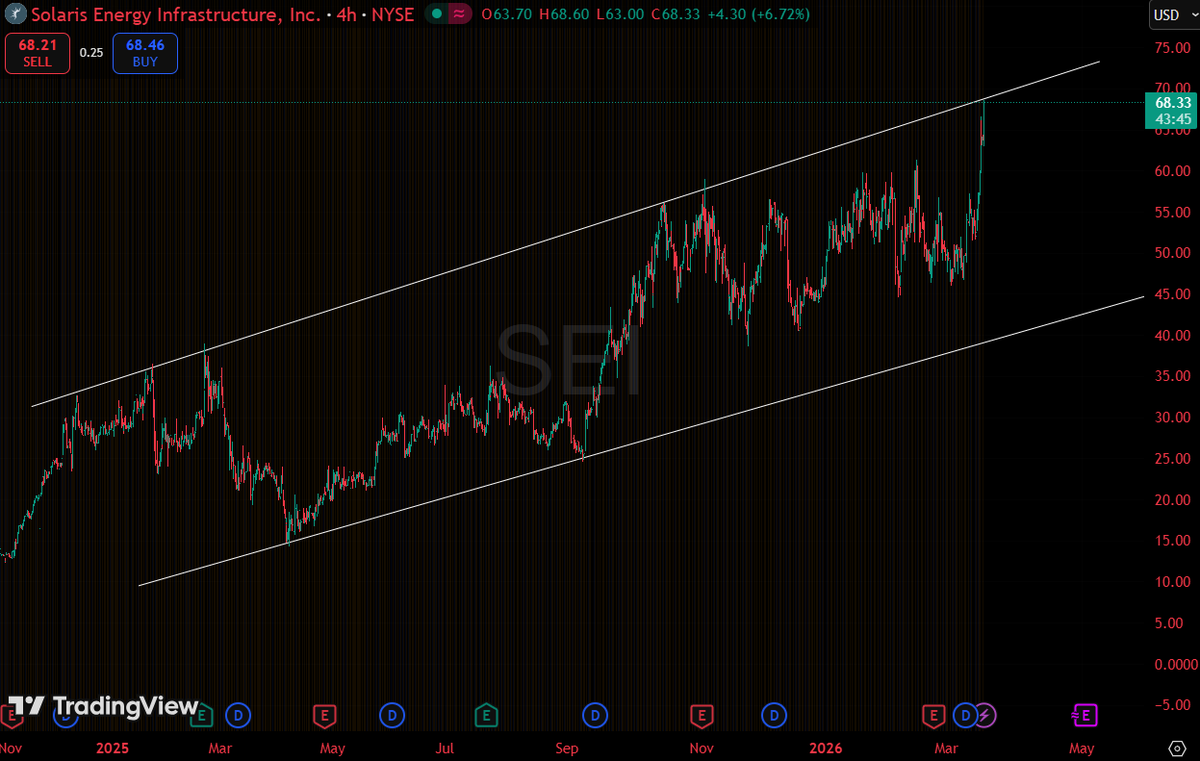
Task: Open the dividend marker after Sep 2025
Action: 595,714
